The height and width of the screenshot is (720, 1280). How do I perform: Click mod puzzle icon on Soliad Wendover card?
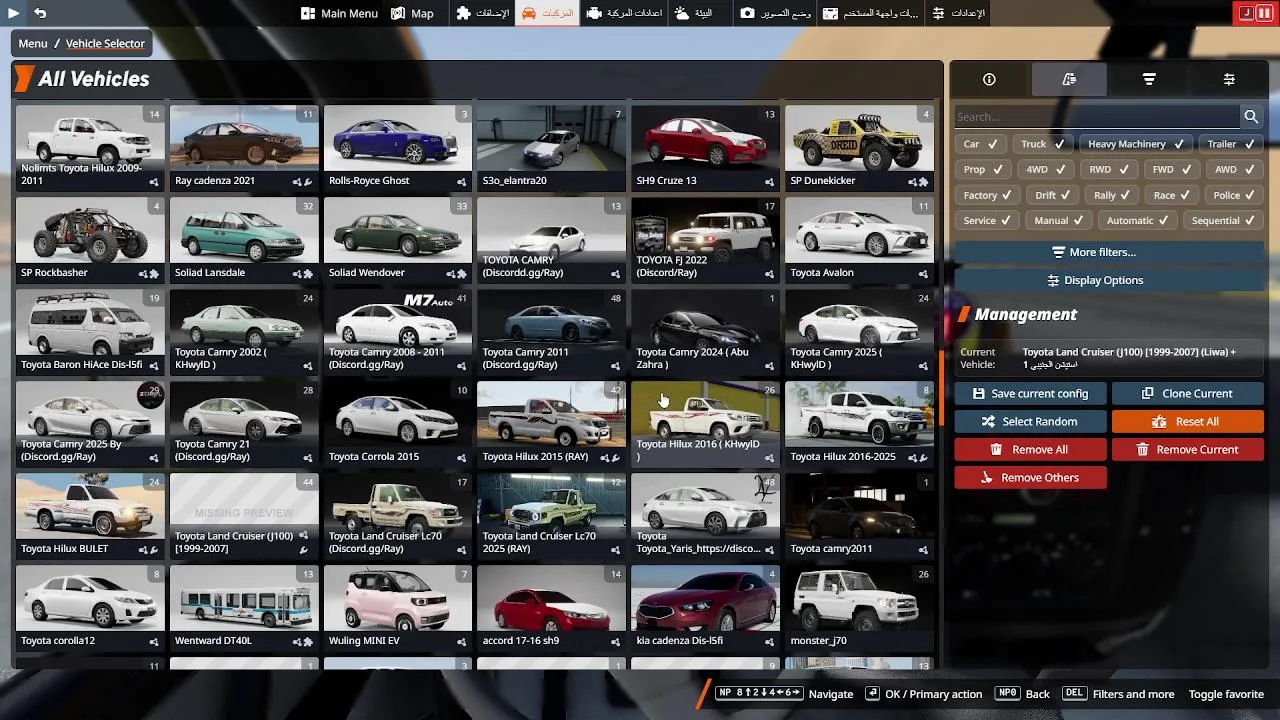(461, 274)
